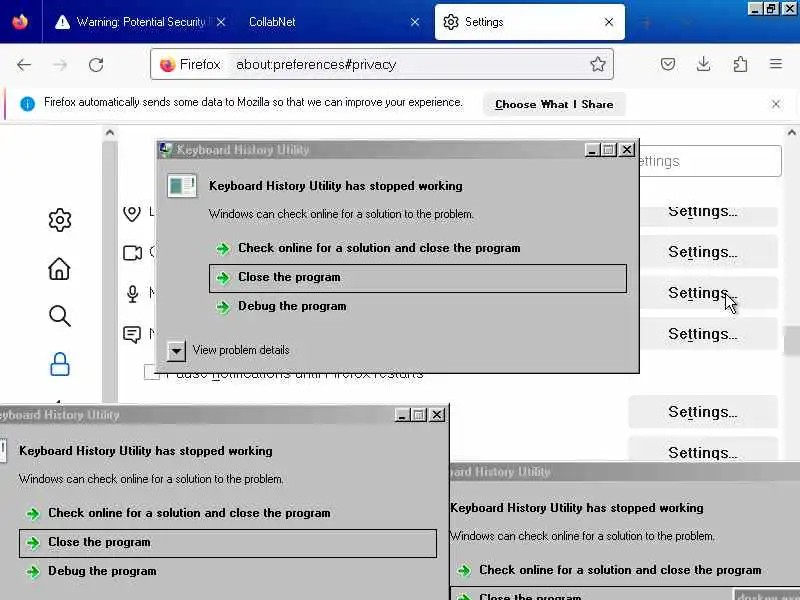Open the Settings... button below the top crash dialog

pyautogui.click(x=703, y=412)
